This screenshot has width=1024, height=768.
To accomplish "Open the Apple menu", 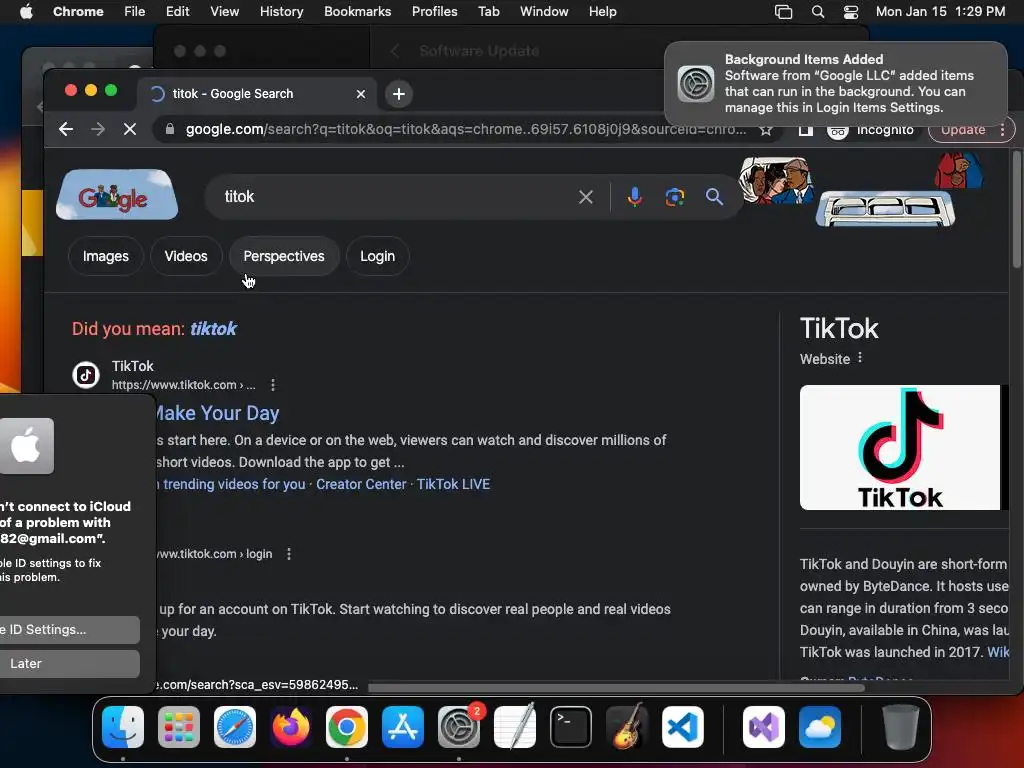I will coord(26,12).
